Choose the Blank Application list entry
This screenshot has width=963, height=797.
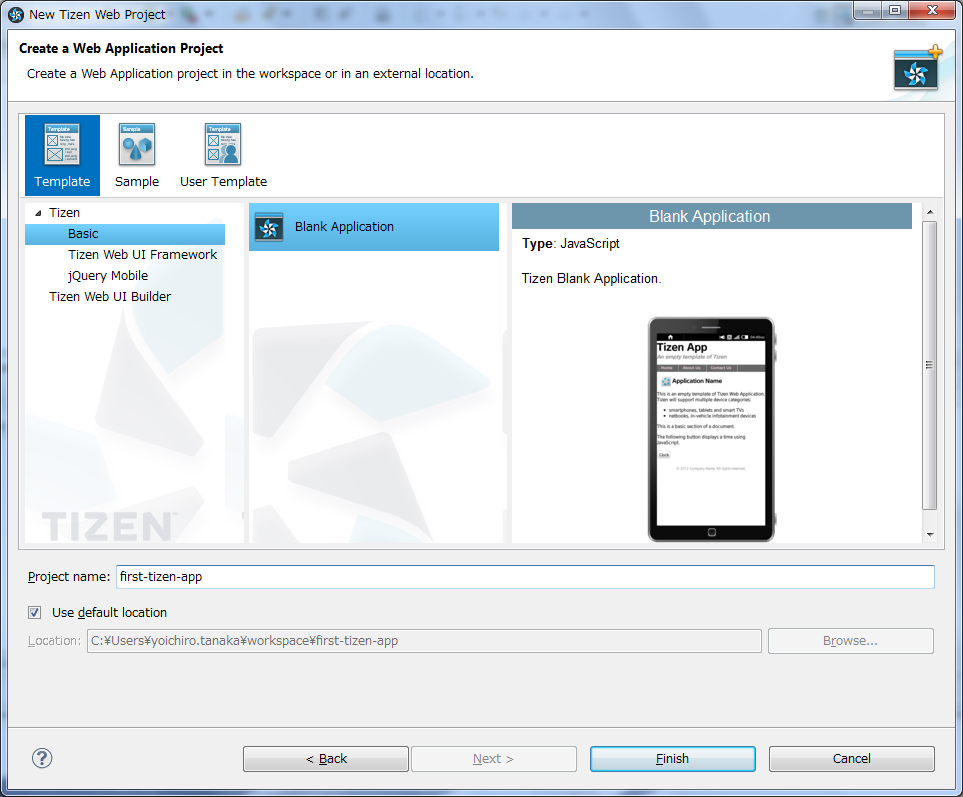point(373,227)
